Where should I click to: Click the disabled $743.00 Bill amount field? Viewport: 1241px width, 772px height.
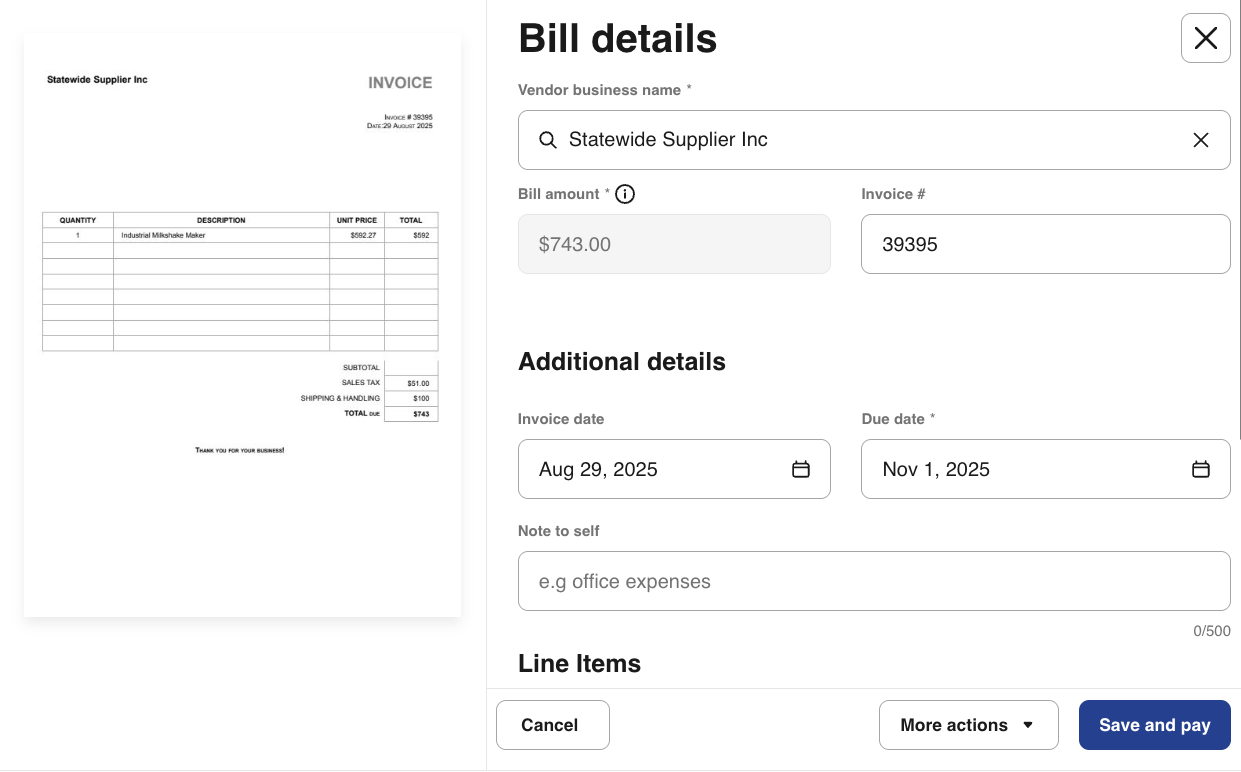coord(673,244)
